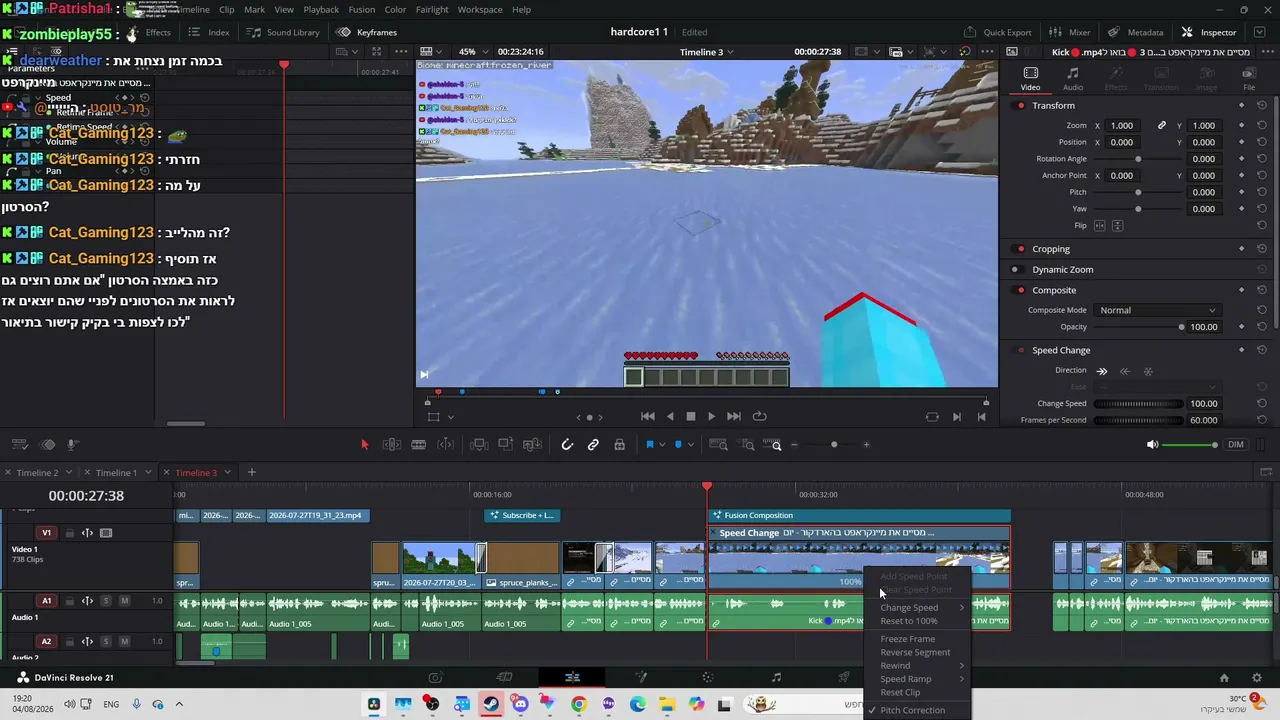Open the Composite Mode dropdown
1280x720 pixels.
coord(1157,310)
